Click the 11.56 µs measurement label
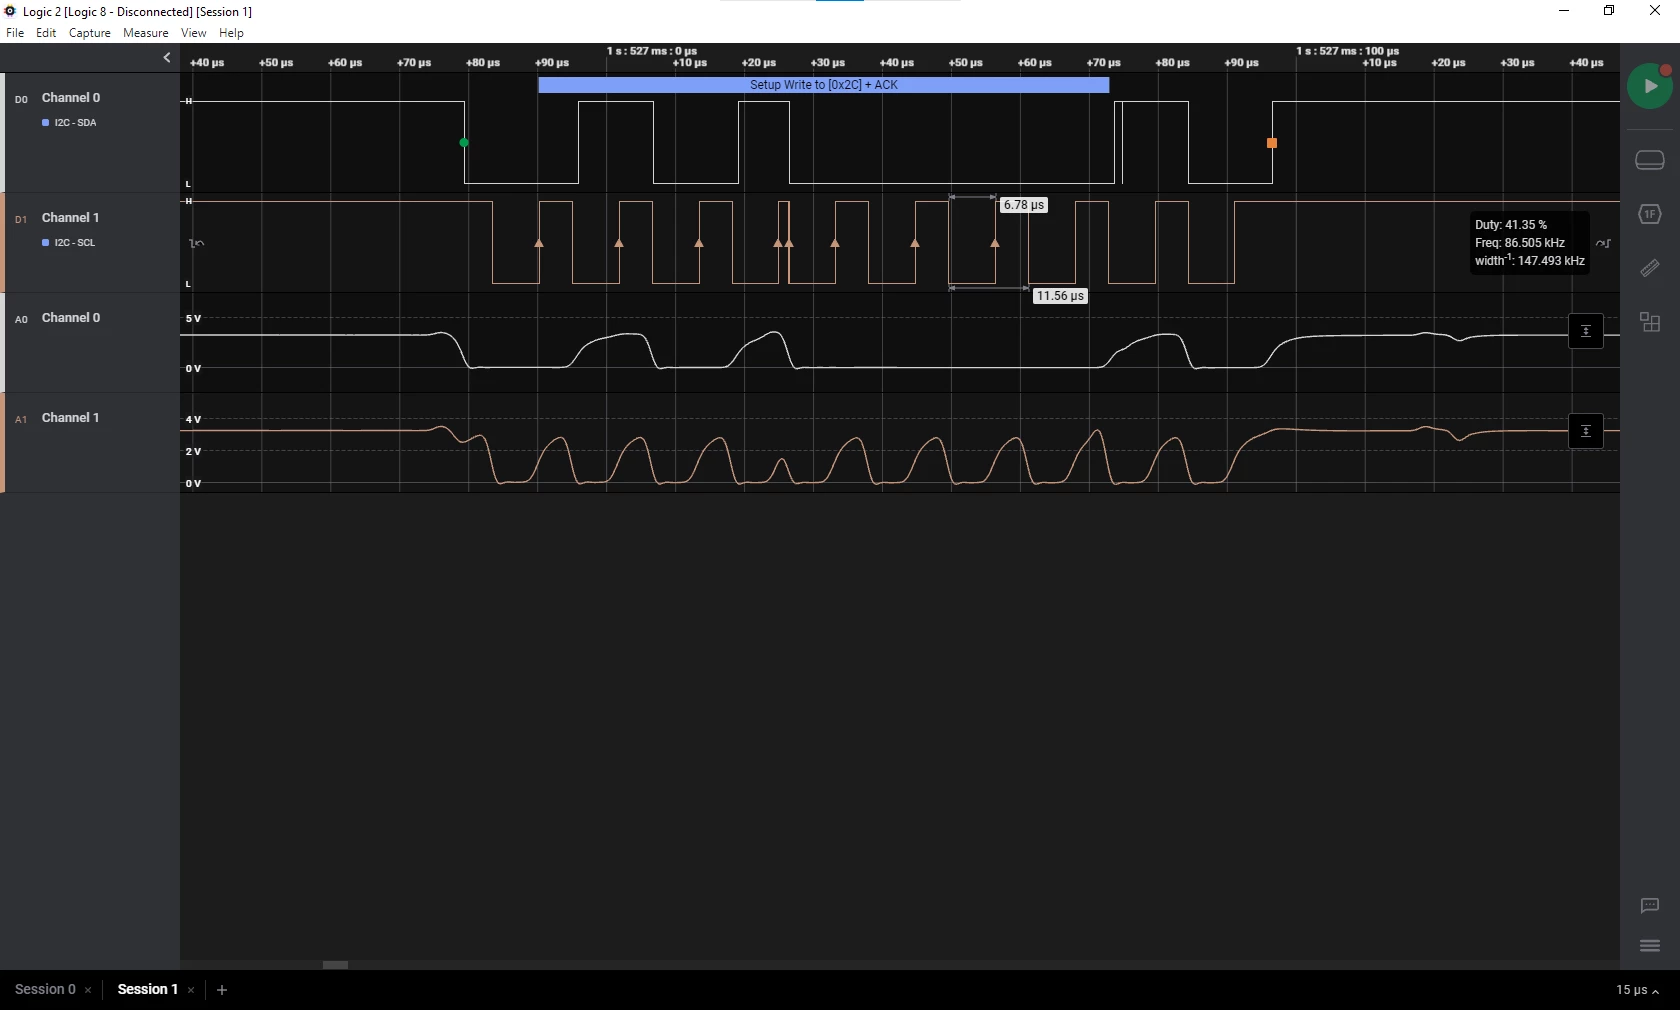Viewport: 1680px width, 1010px height. (1060, 296)
